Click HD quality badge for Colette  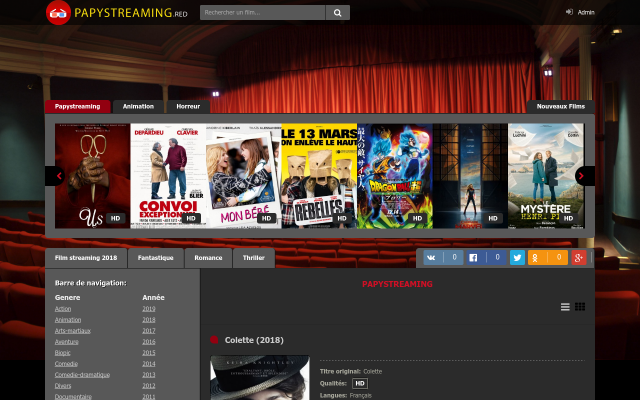click(x=360, y=383)
